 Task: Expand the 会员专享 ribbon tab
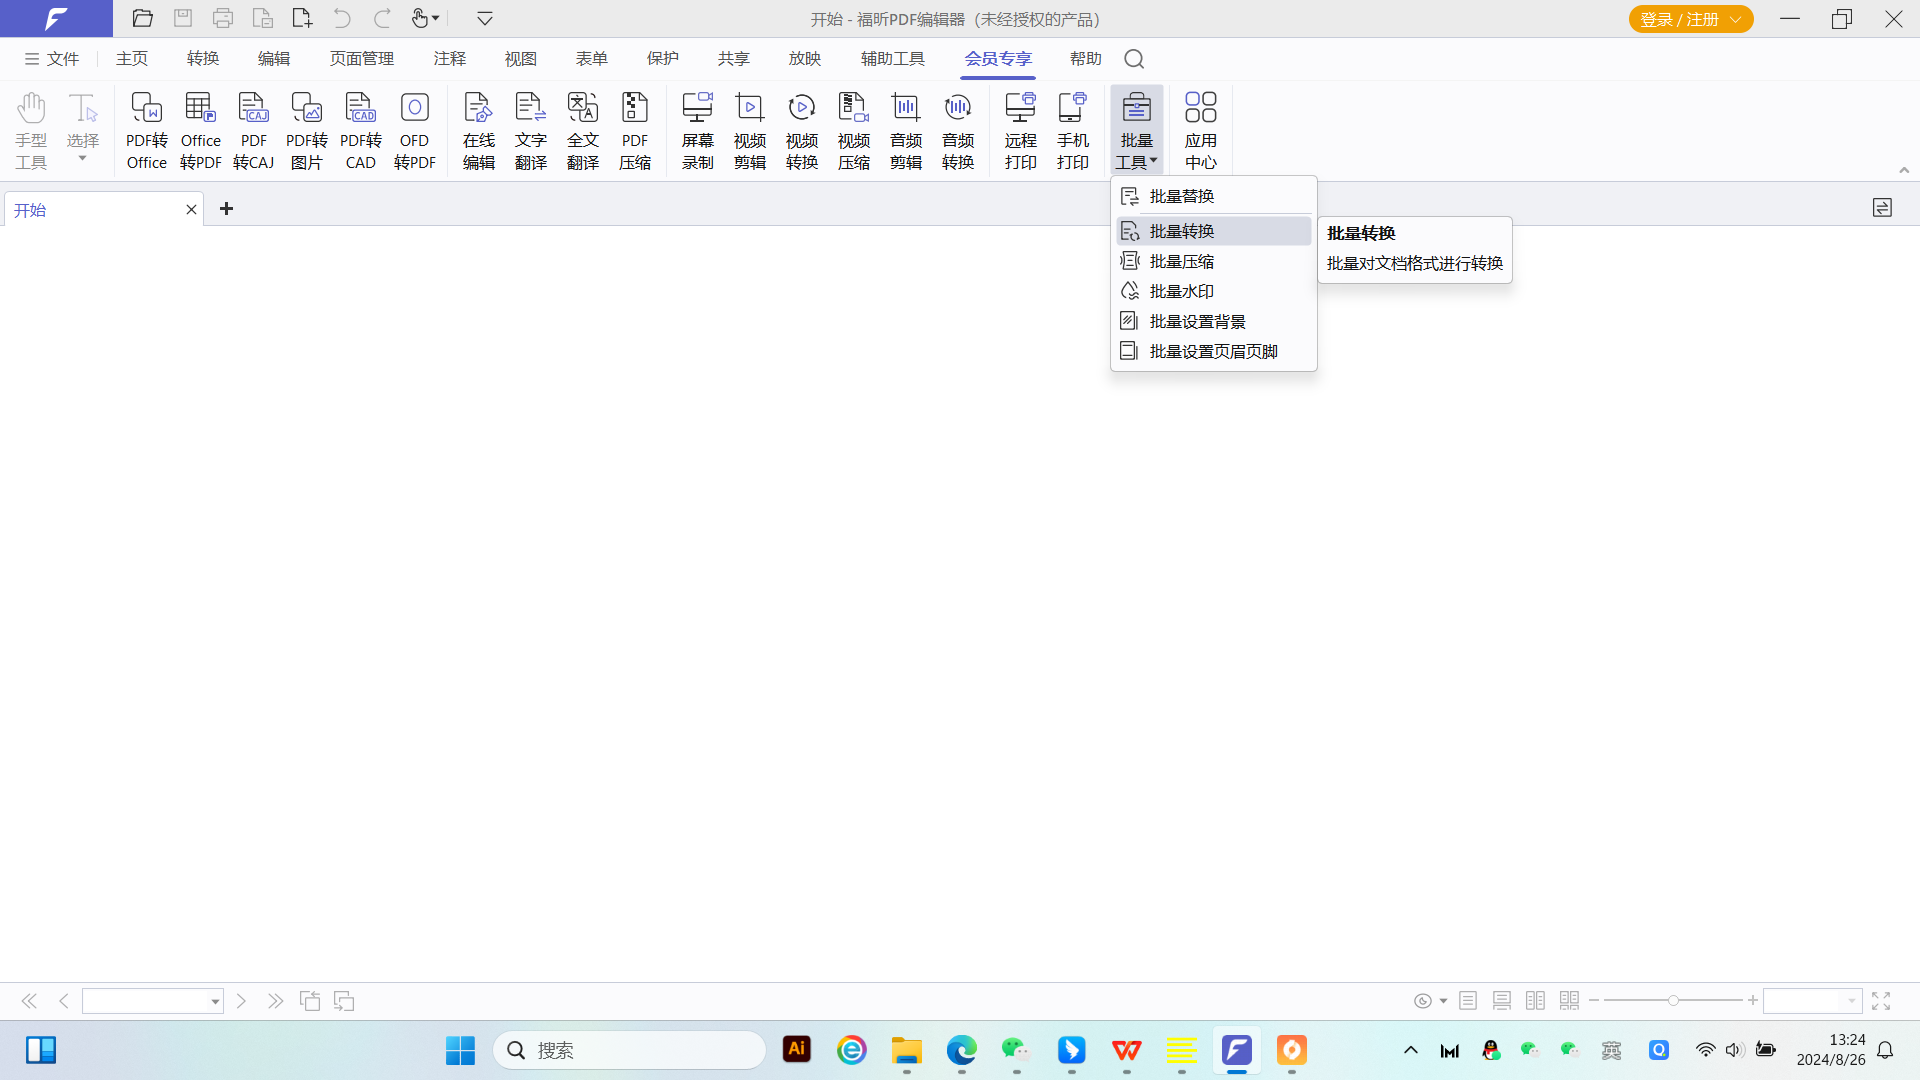pyautogui.click(x=997, y=58)
